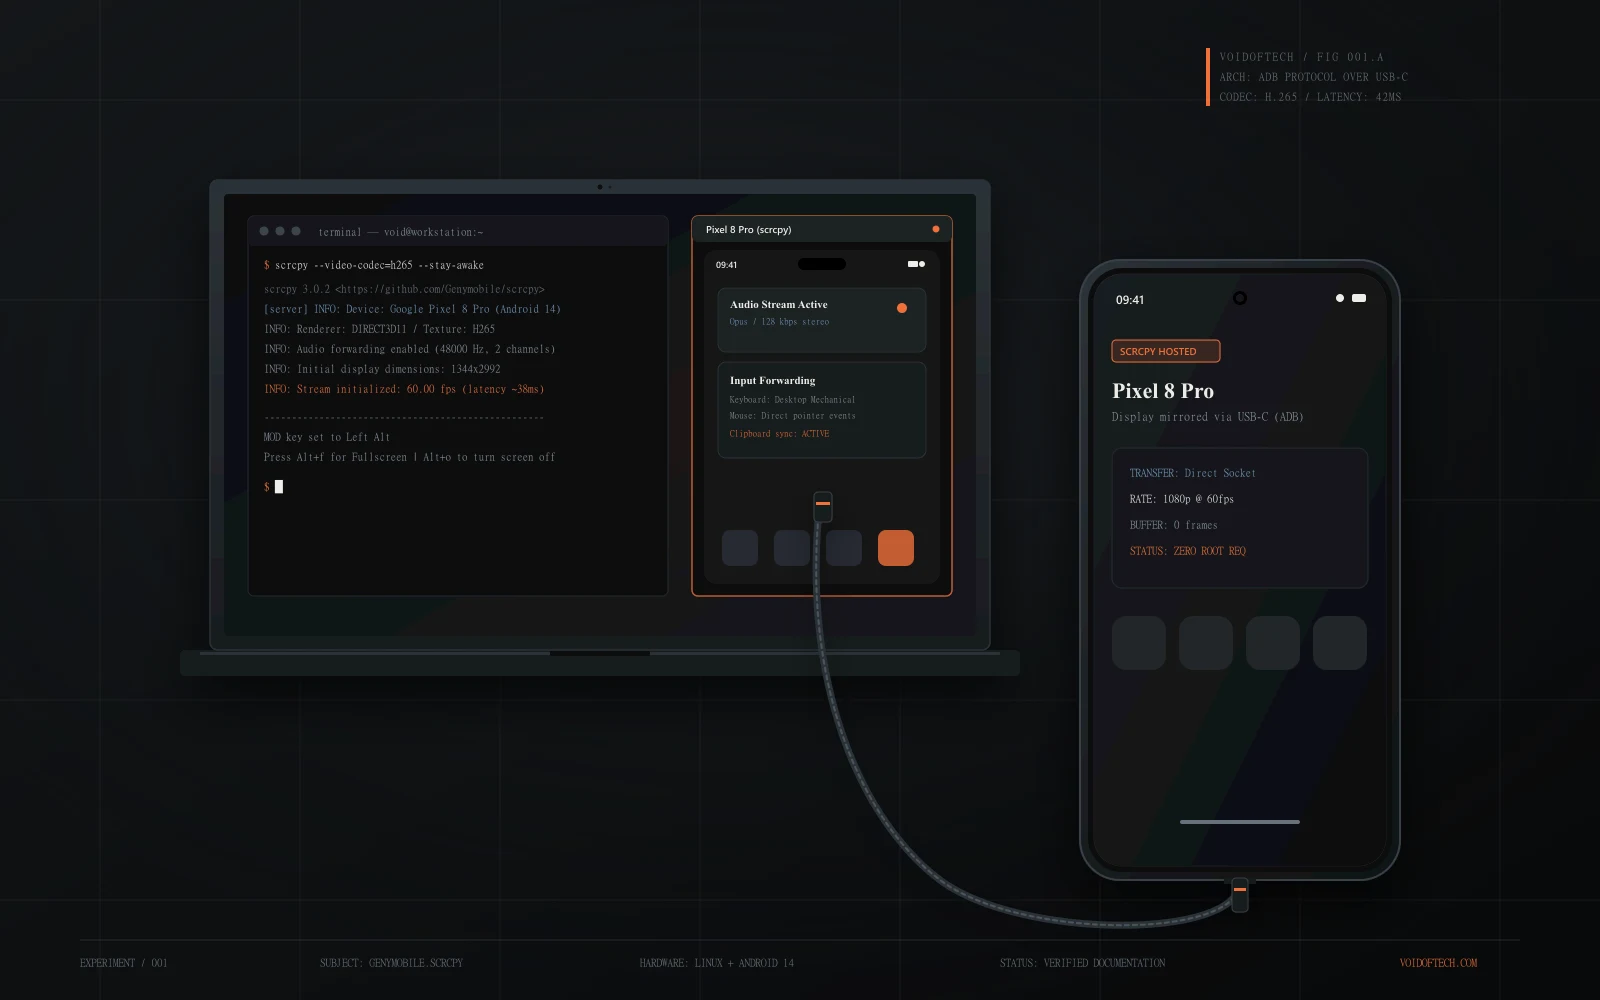Click the USB-C plug on the phone's bottom

(1240, 895)
